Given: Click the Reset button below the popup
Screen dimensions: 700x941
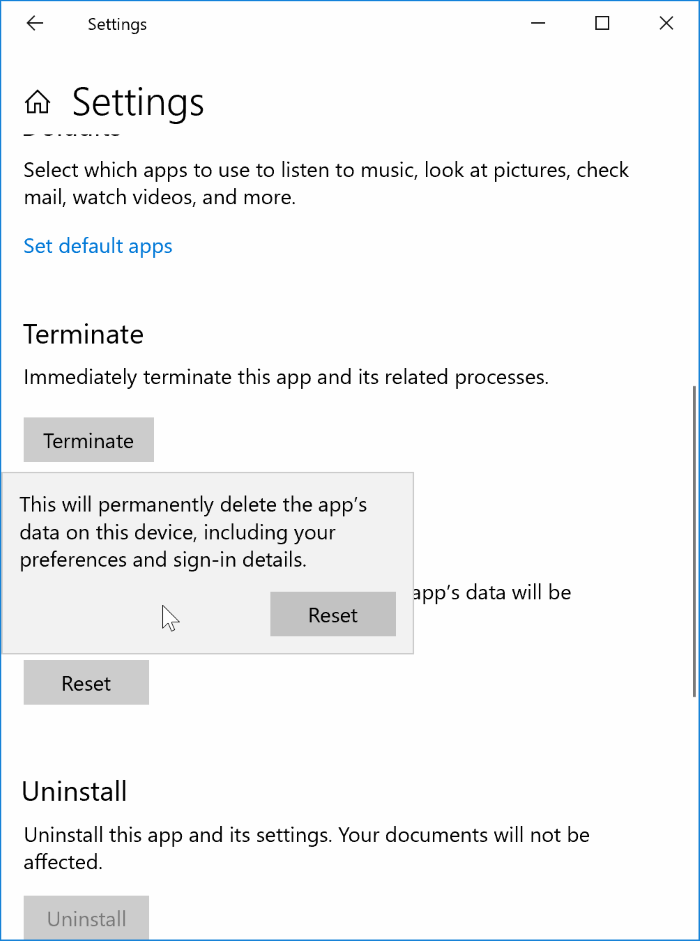Looking at the screenshot, I should click(x=86, y=683).
